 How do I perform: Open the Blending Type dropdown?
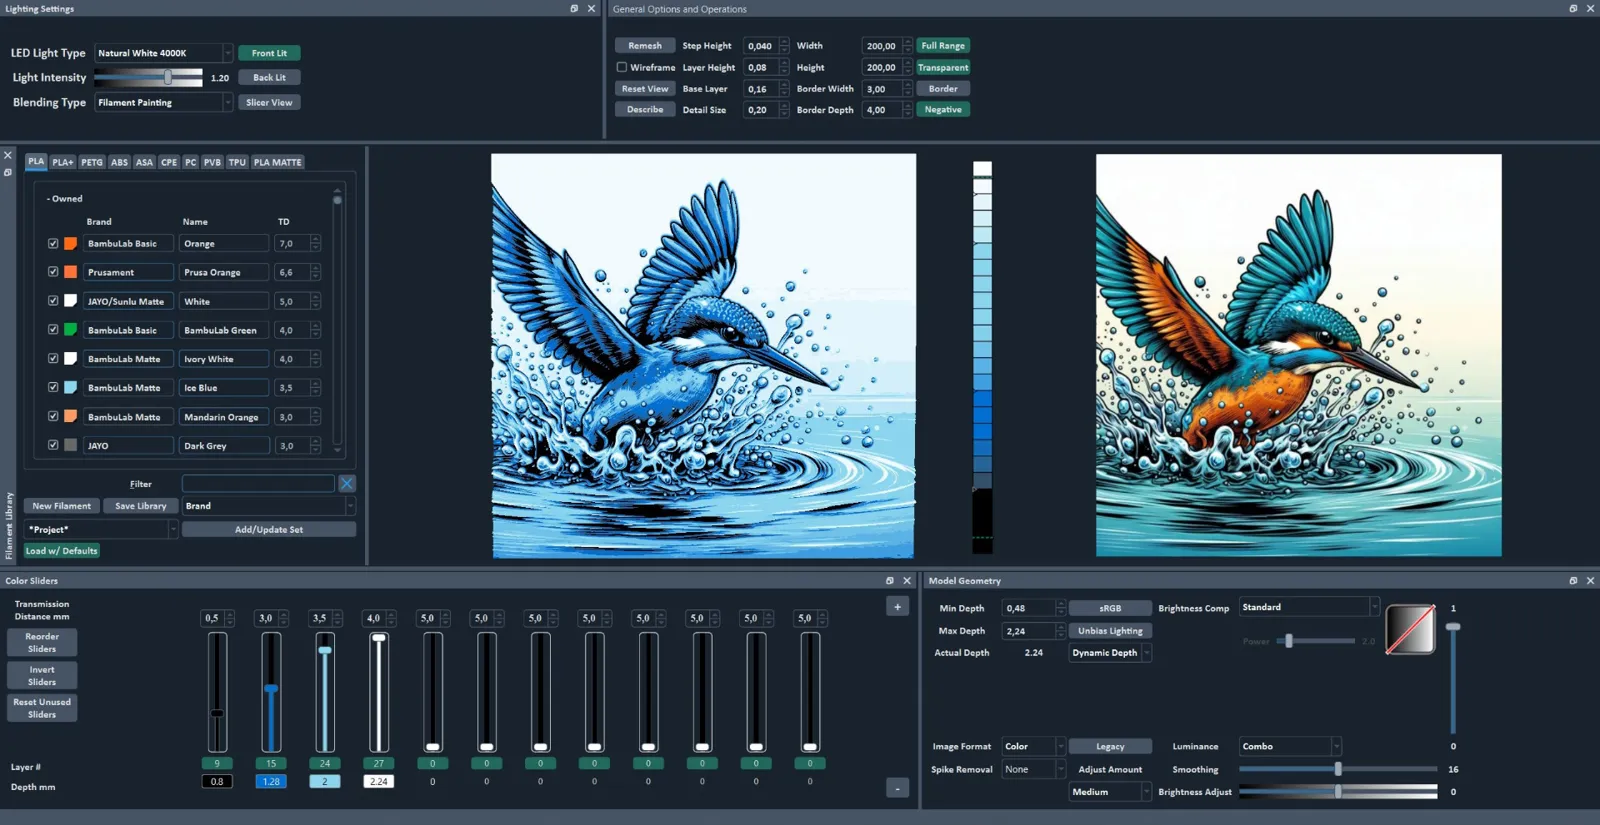tap(164, 102)
